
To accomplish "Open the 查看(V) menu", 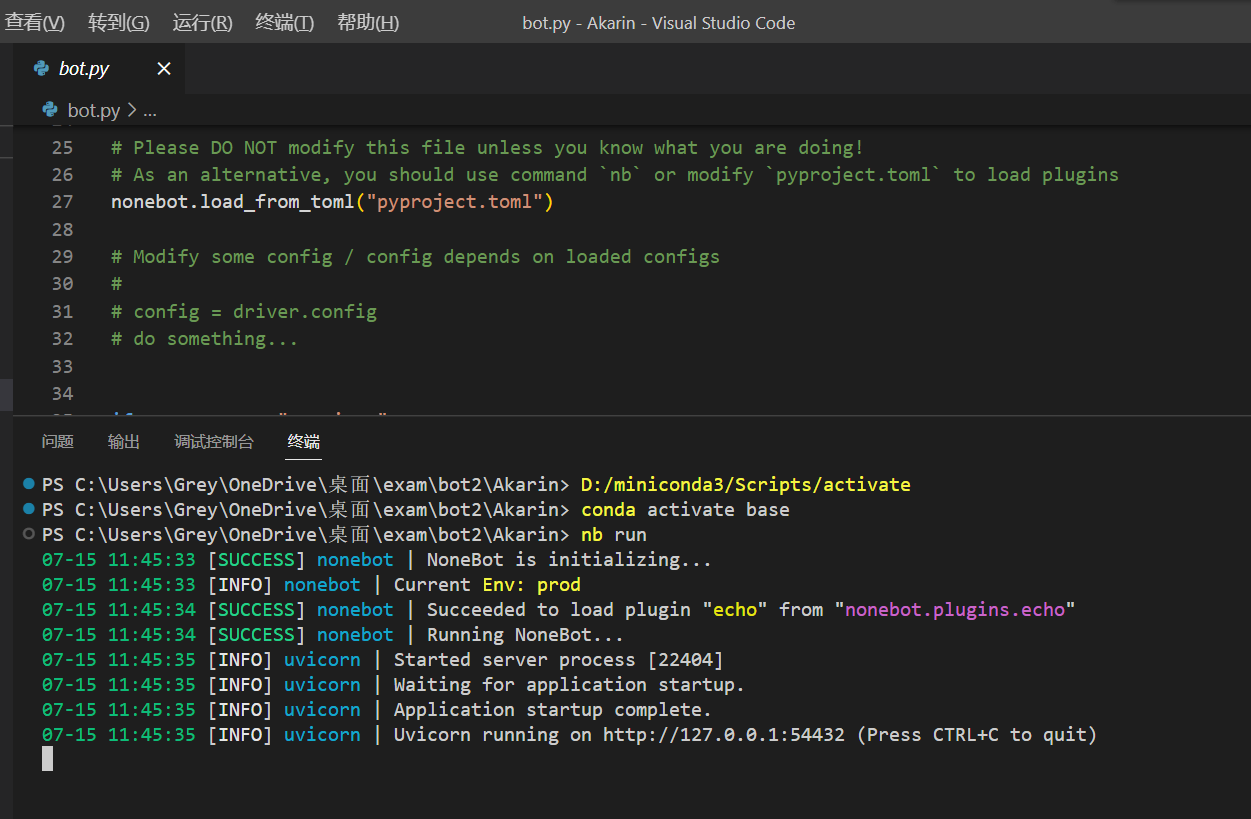I will point(35,23).
